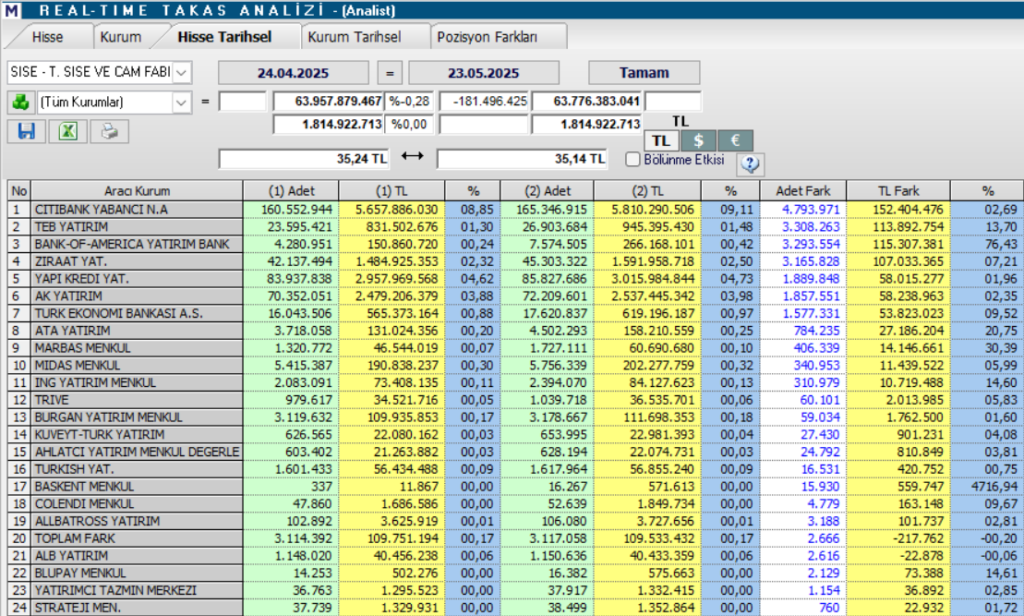Export table with the Excel icon

[67, 131]
